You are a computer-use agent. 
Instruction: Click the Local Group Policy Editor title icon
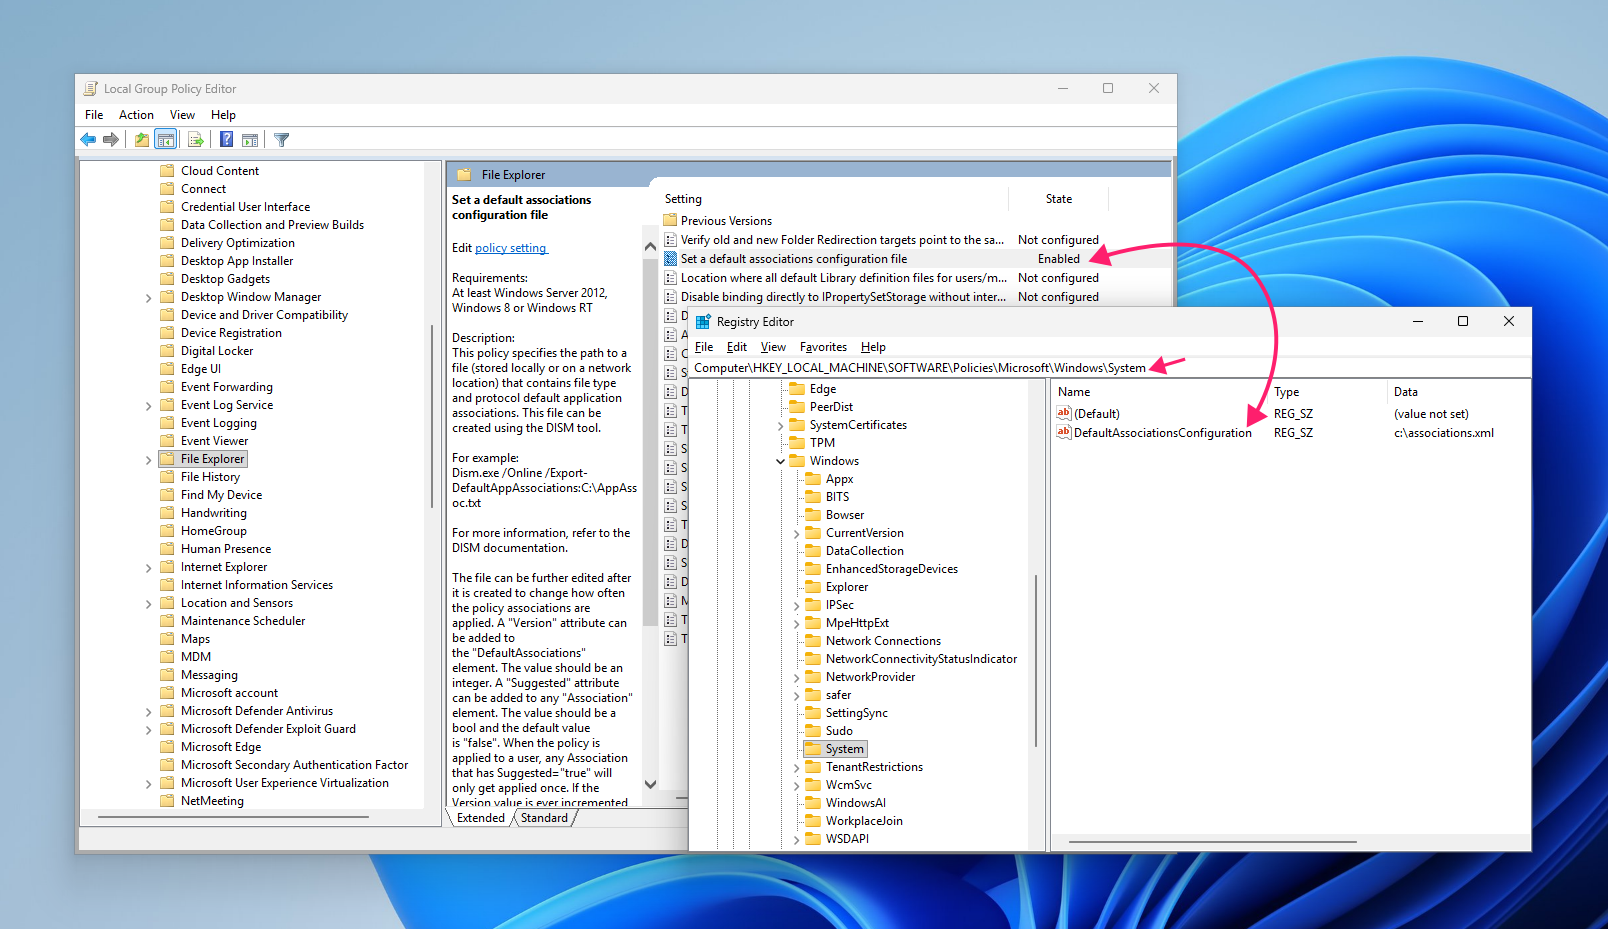point(91,89)
